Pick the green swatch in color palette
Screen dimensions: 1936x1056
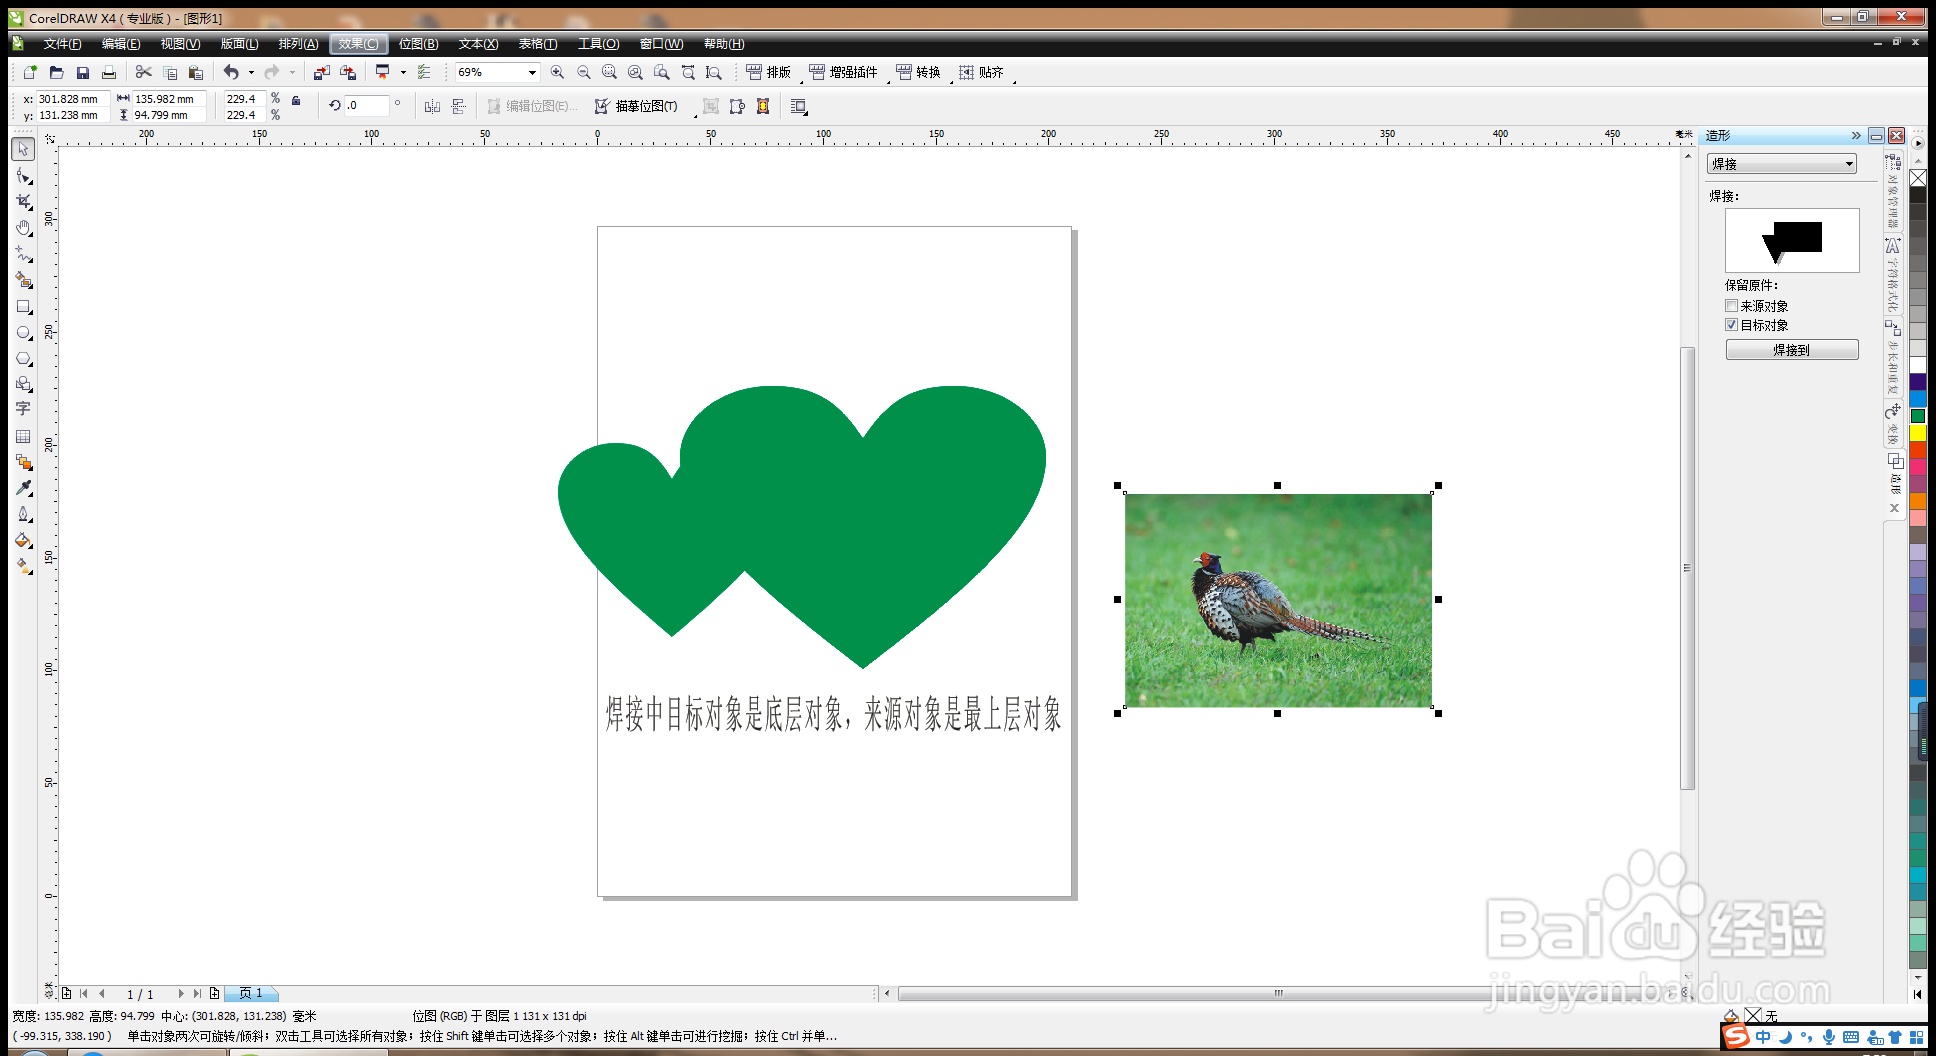coord(1918,416)
